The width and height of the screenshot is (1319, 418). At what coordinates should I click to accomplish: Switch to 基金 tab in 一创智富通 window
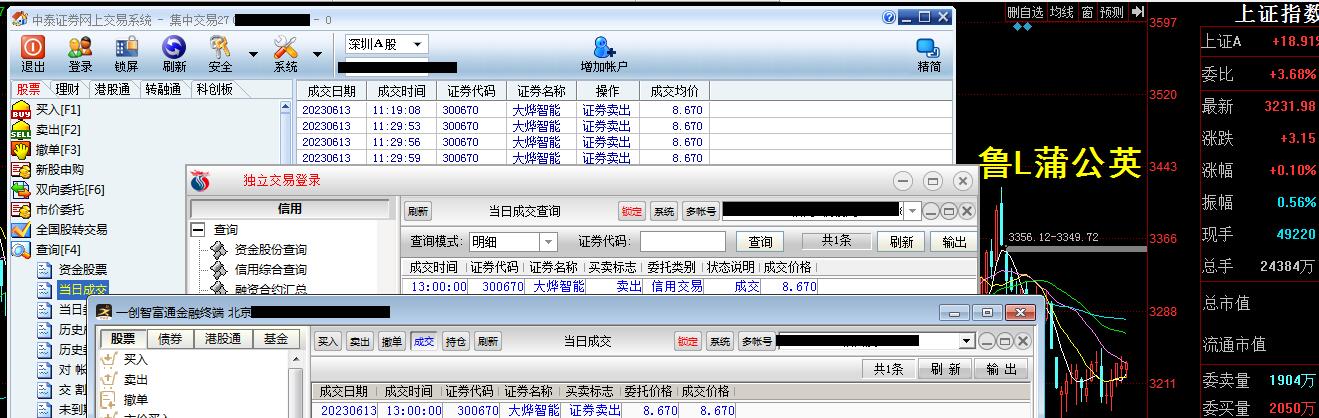(275, 339)
